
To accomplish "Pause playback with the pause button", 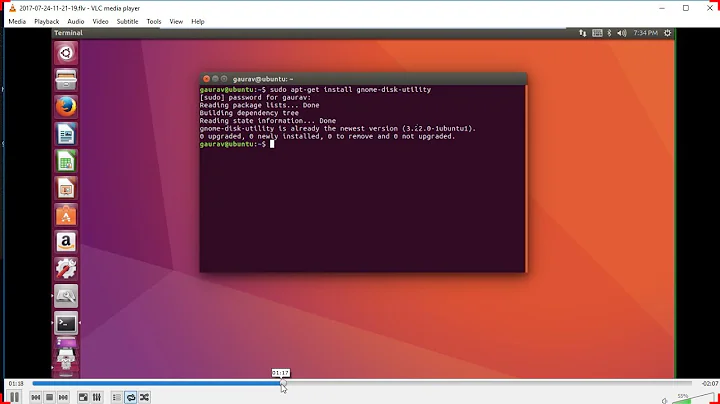I will coord(14,397).
